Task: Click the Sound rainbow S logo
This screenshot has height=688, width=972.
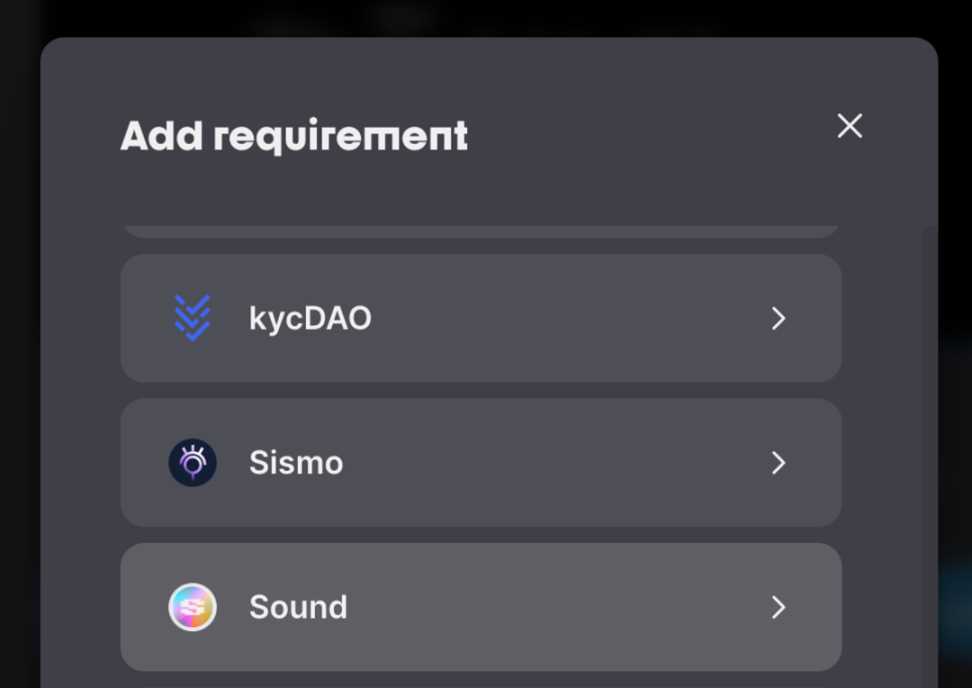Action: point(192,607)
